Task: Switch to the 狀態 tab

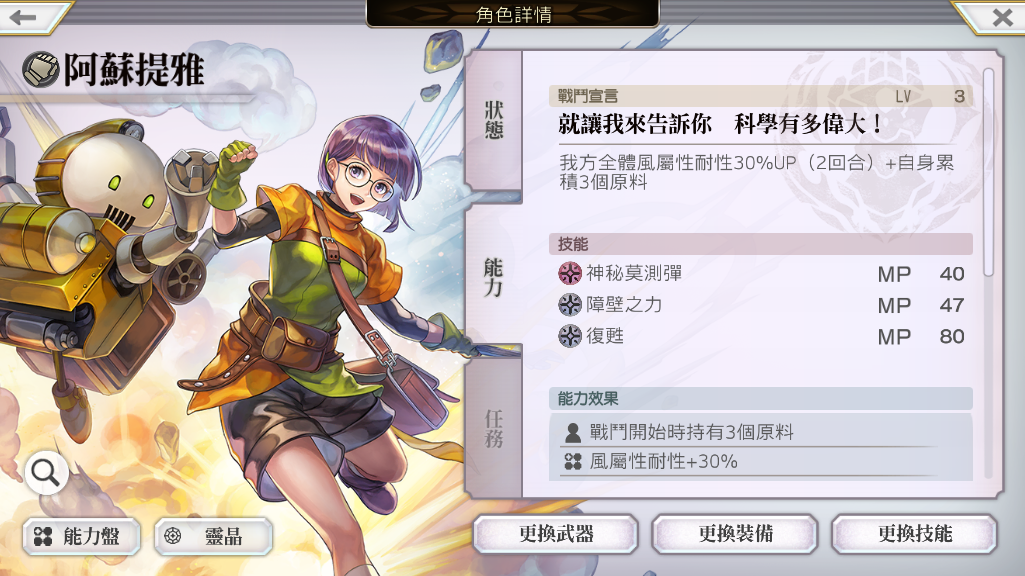Action: point(494,119)
